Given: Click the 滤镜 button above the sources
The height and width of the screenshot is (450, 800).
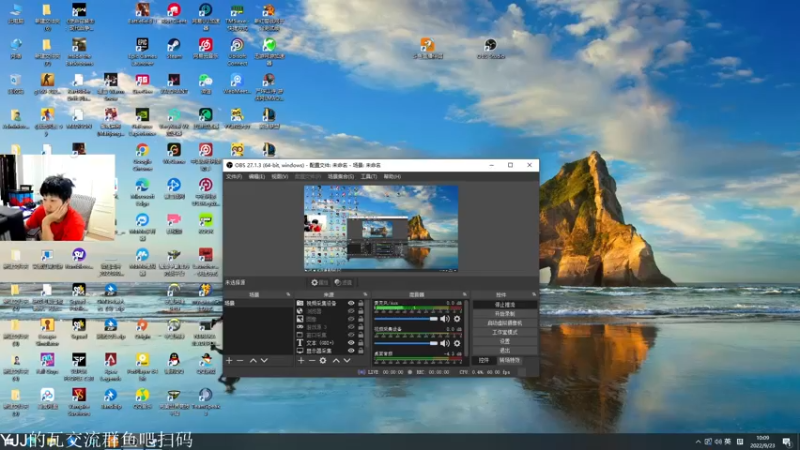Looking at the screenshot, I should (x=343, y=283).
